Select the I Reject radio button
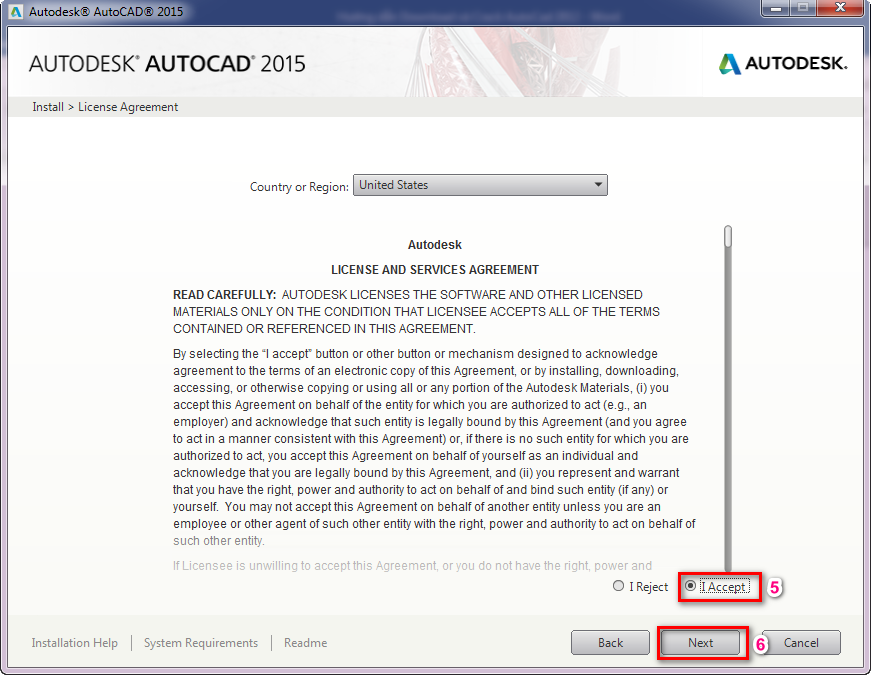The height and width of the screenshot is (675, 871). (618, 586)
